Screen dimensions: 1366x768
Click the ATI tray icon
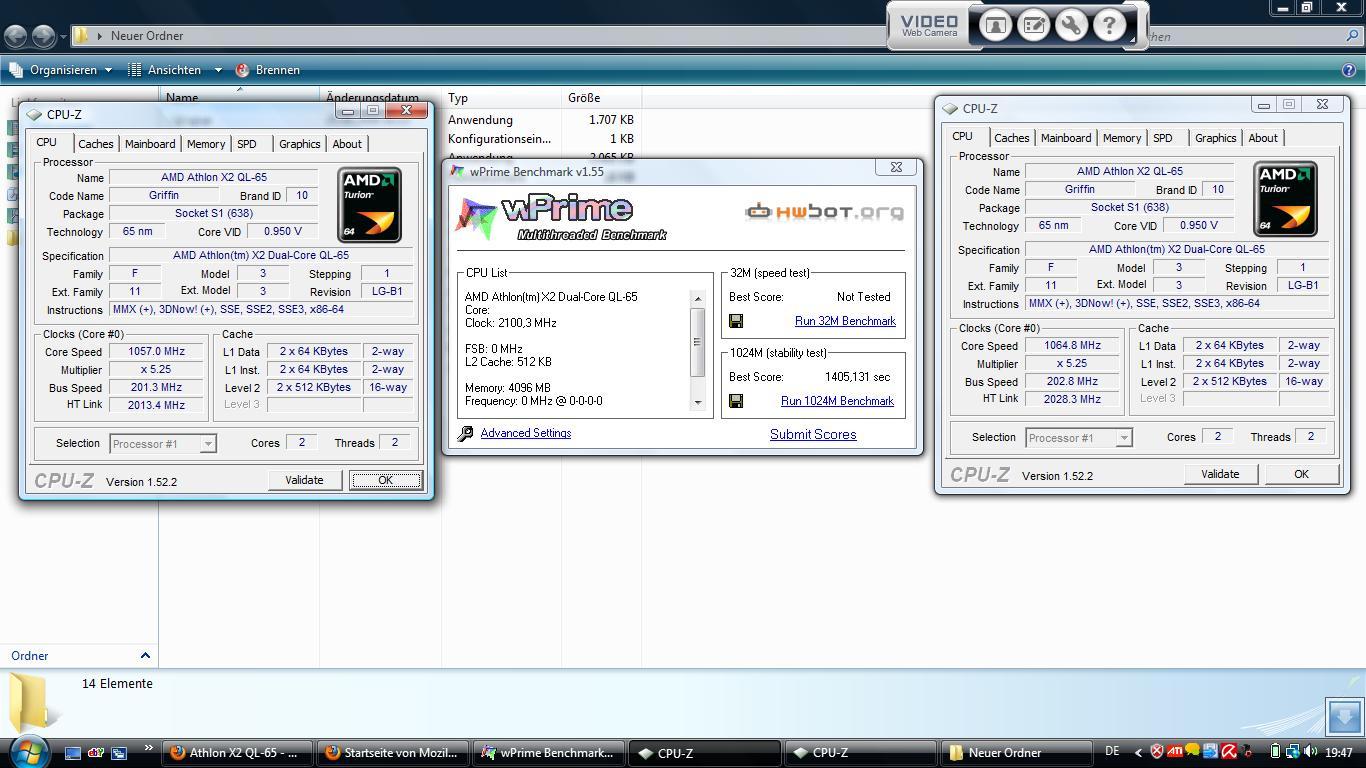tap(1174, 752)
